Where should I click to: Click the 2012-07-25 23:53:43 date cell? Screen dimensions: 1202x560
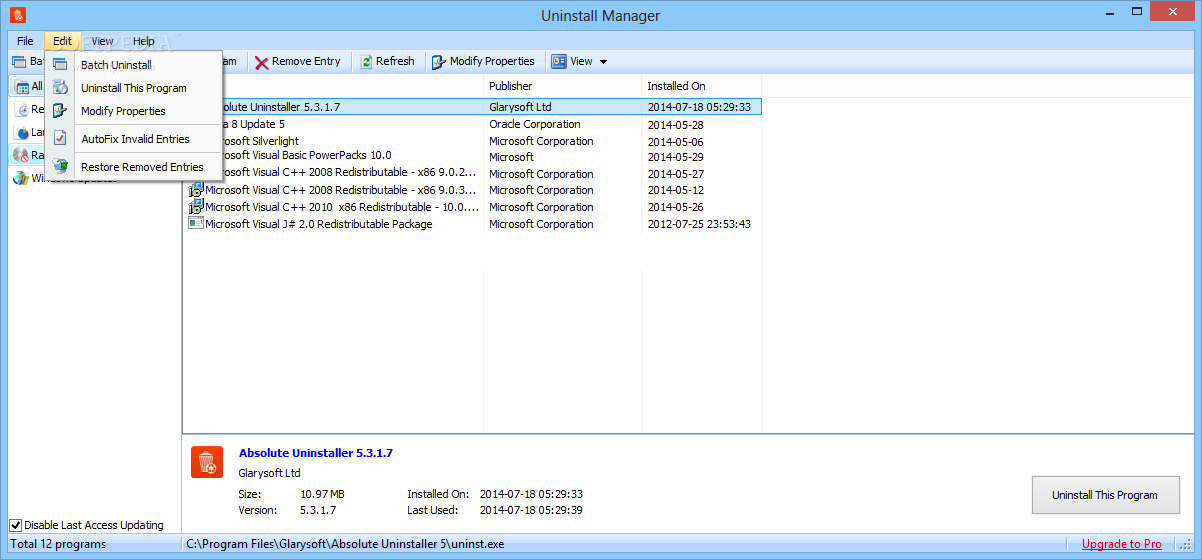point(699,224)
